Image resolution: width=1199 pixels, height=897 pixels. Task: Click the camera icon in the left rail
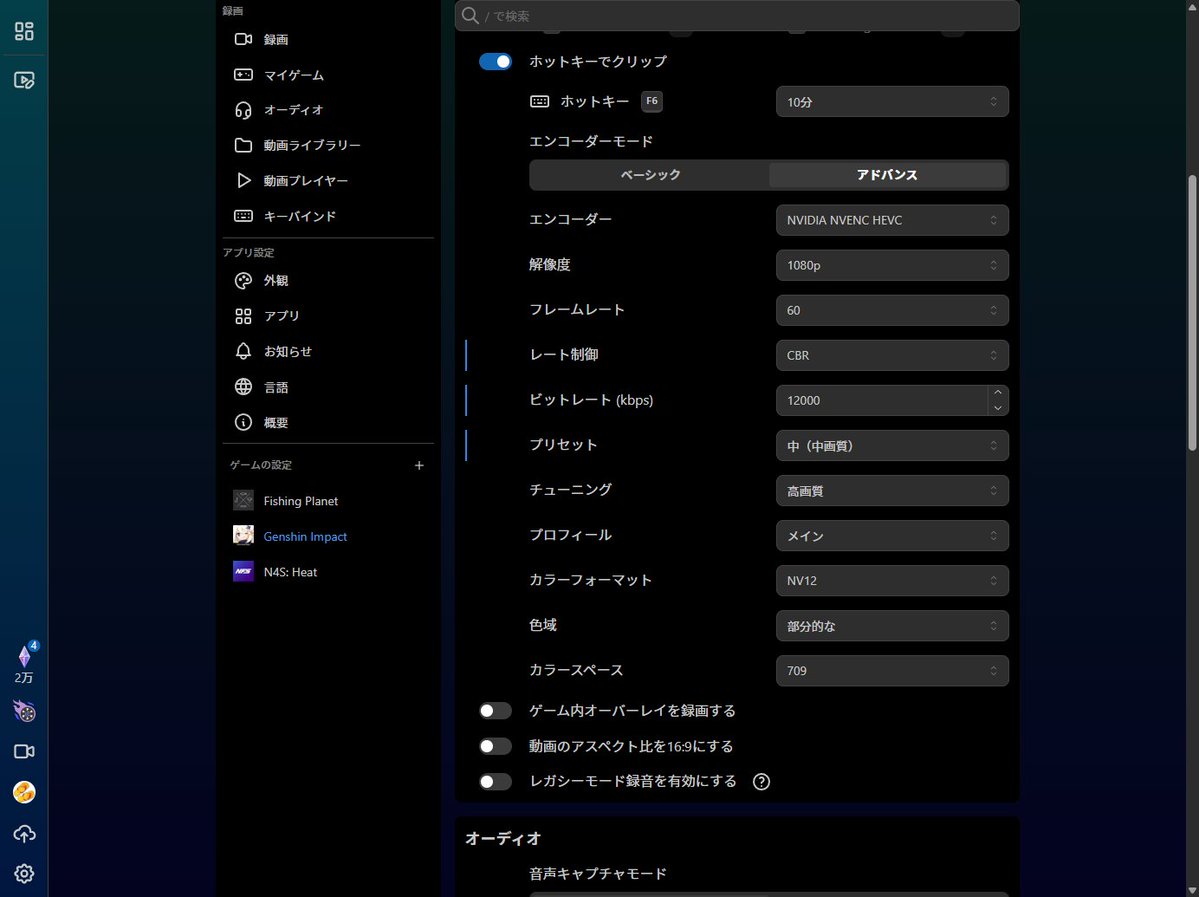coord(24,752)
